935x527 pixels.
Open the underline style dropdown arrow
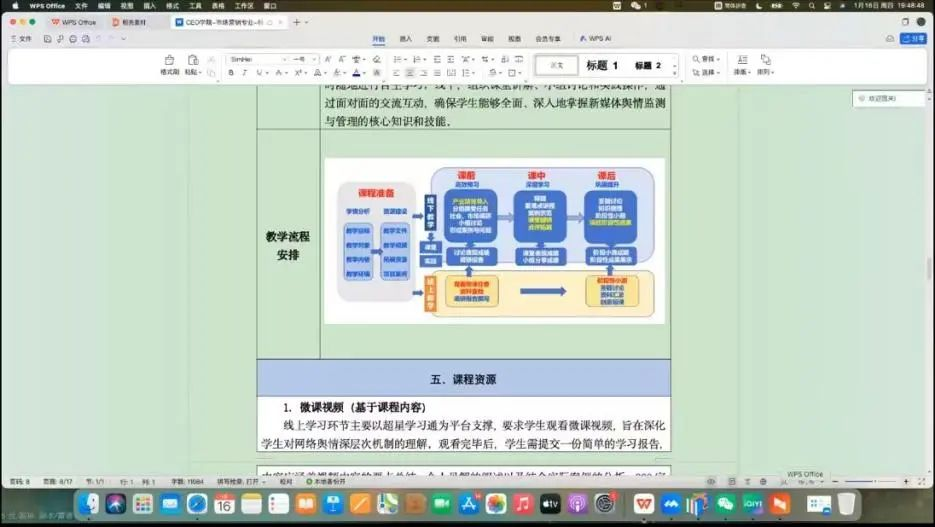(x=267, y=73)
